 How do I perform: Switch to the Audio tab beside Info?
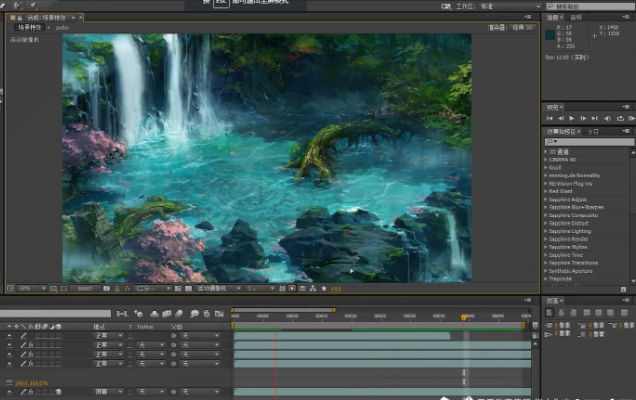point(577,17)
